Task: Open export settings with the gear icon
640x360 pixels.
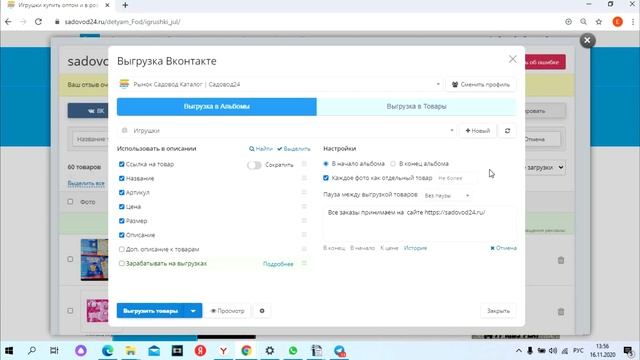Action: pyautogui.click(x=262, y=311)
